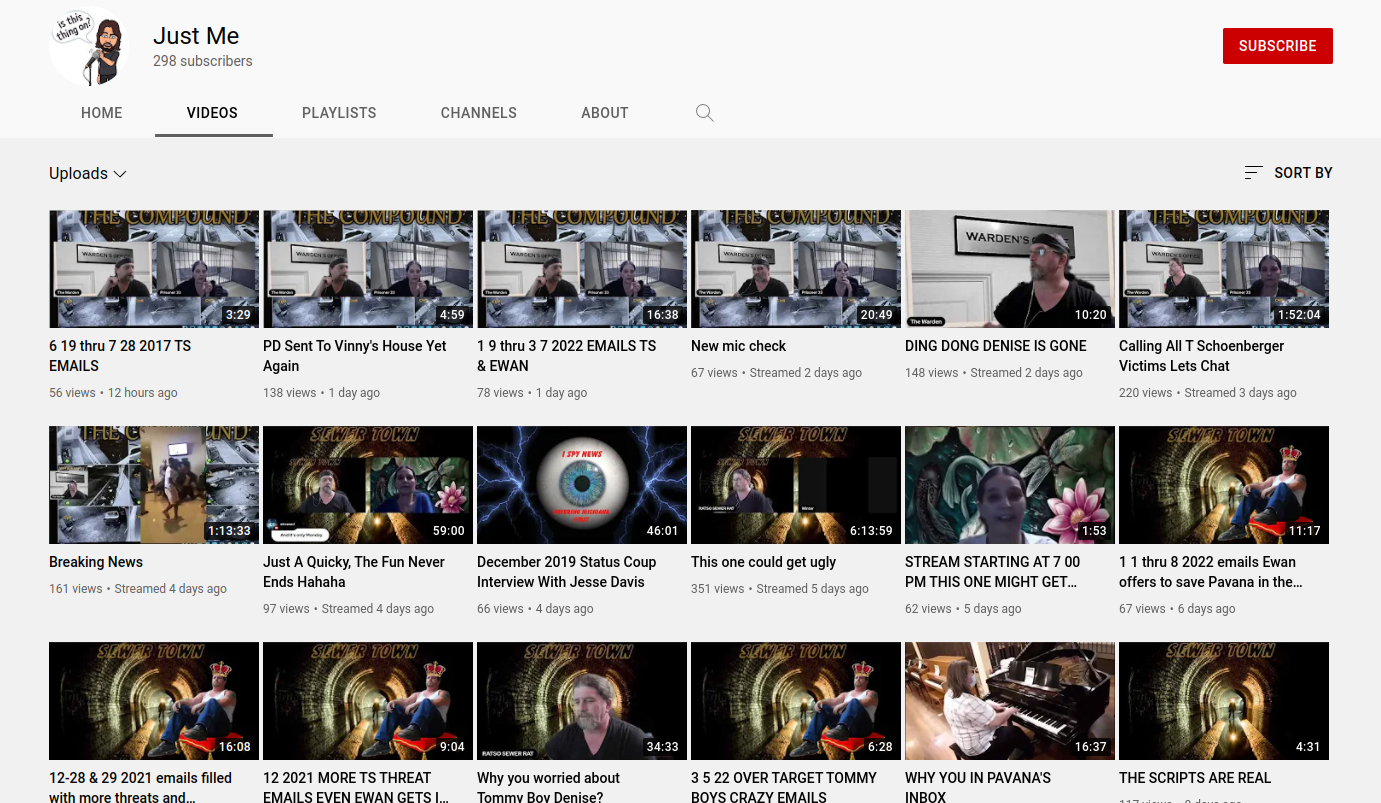Image resolution: width=1381 pixels, height=803 pixels.
Task: Click the 62 views 5 days ago text
Action: (963, 609)
